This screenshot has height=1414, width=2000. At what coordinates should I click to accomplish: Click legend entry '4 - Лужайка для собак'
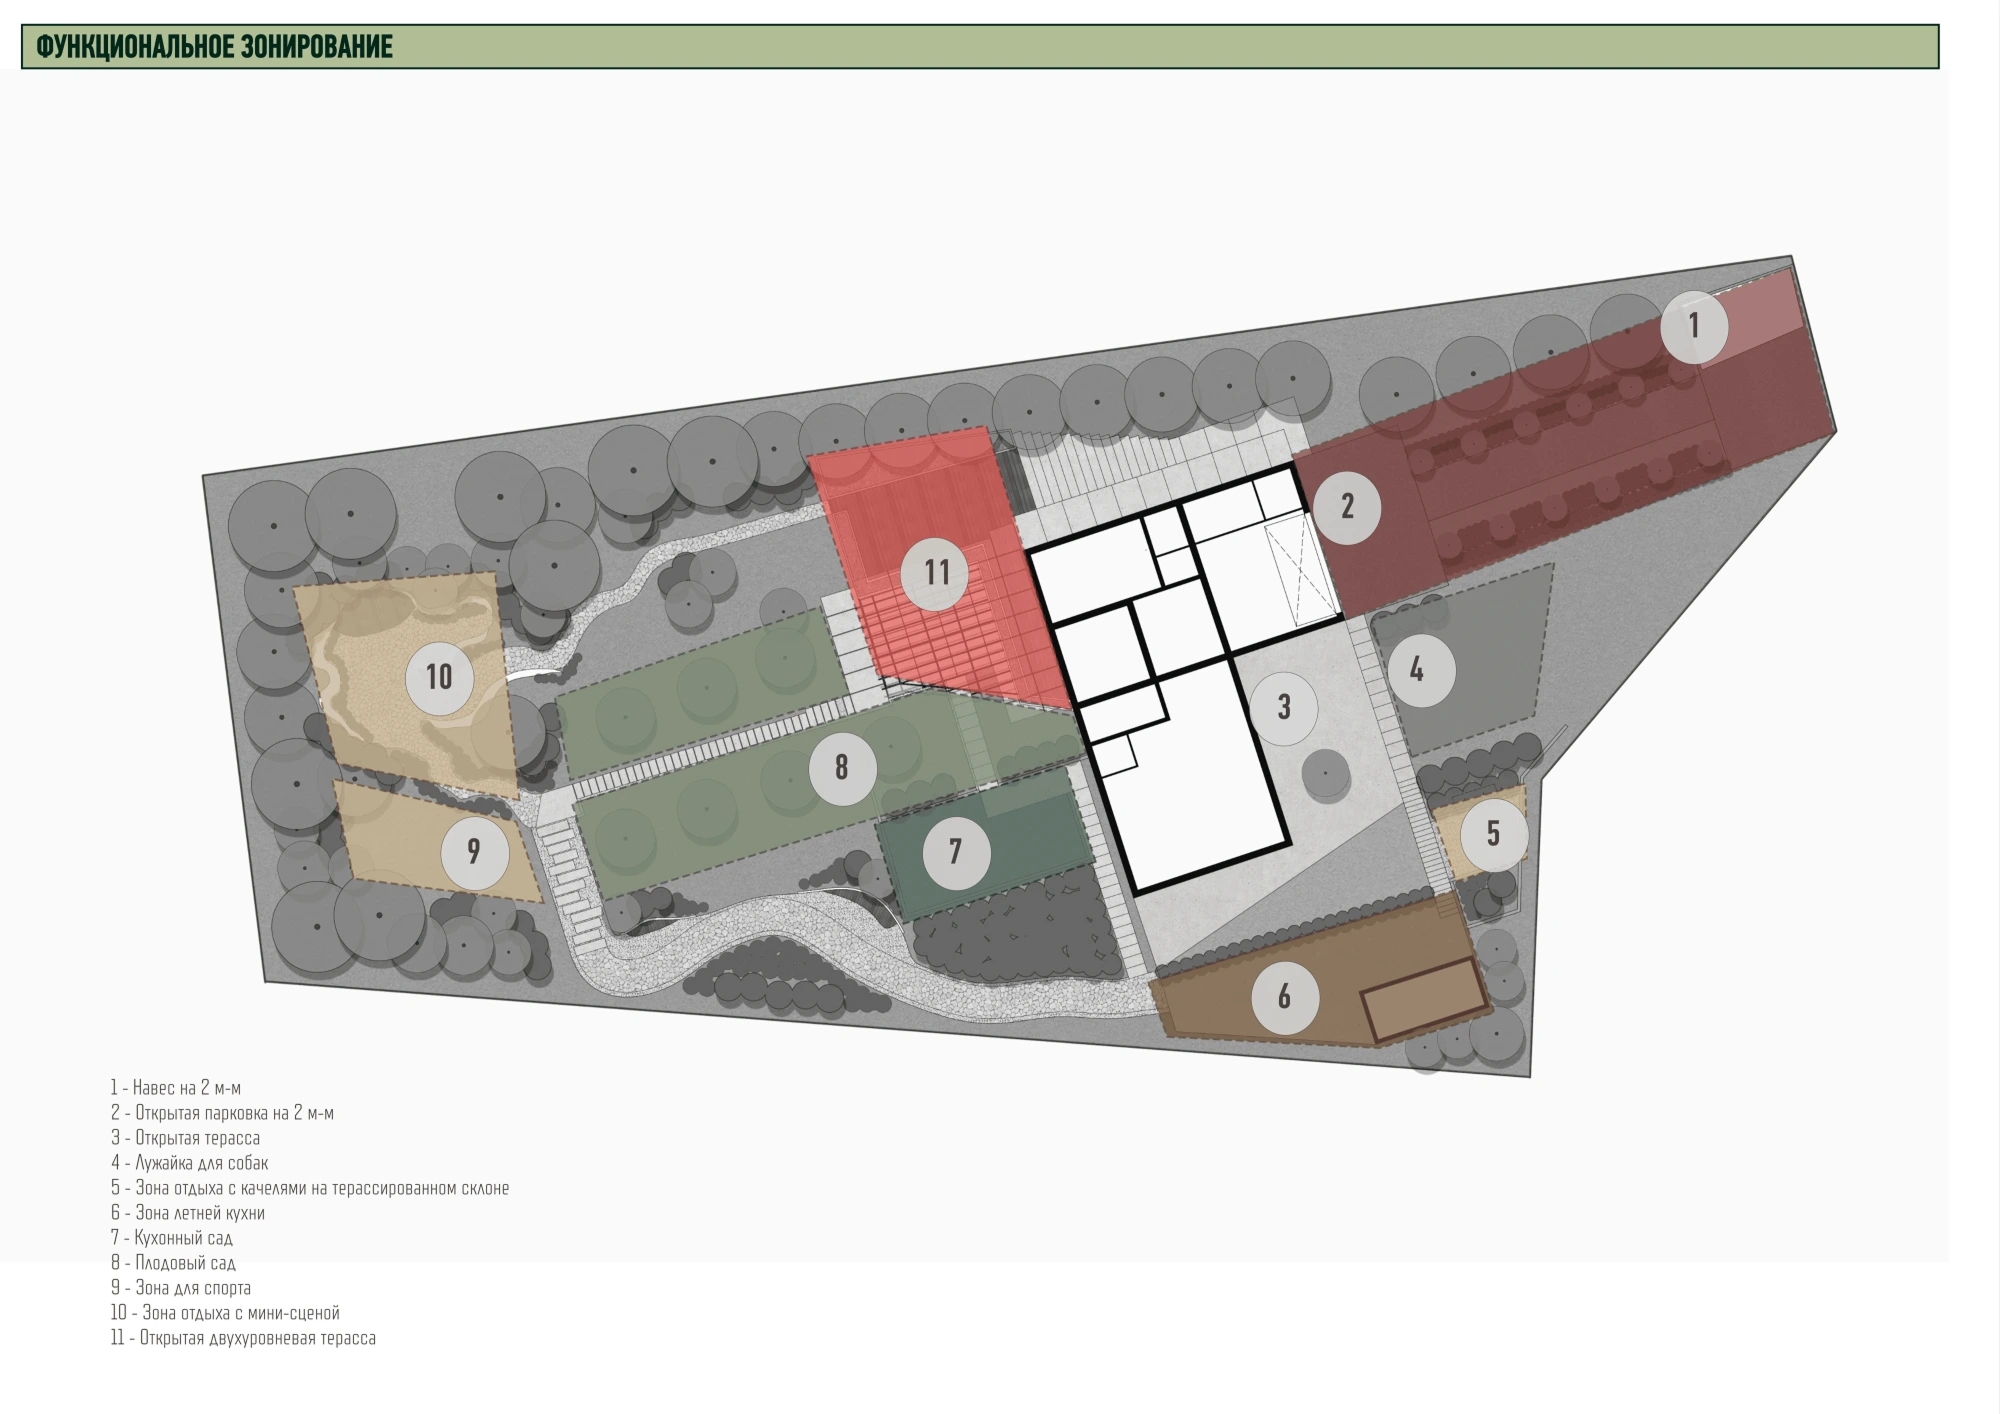pos(190,1163)
